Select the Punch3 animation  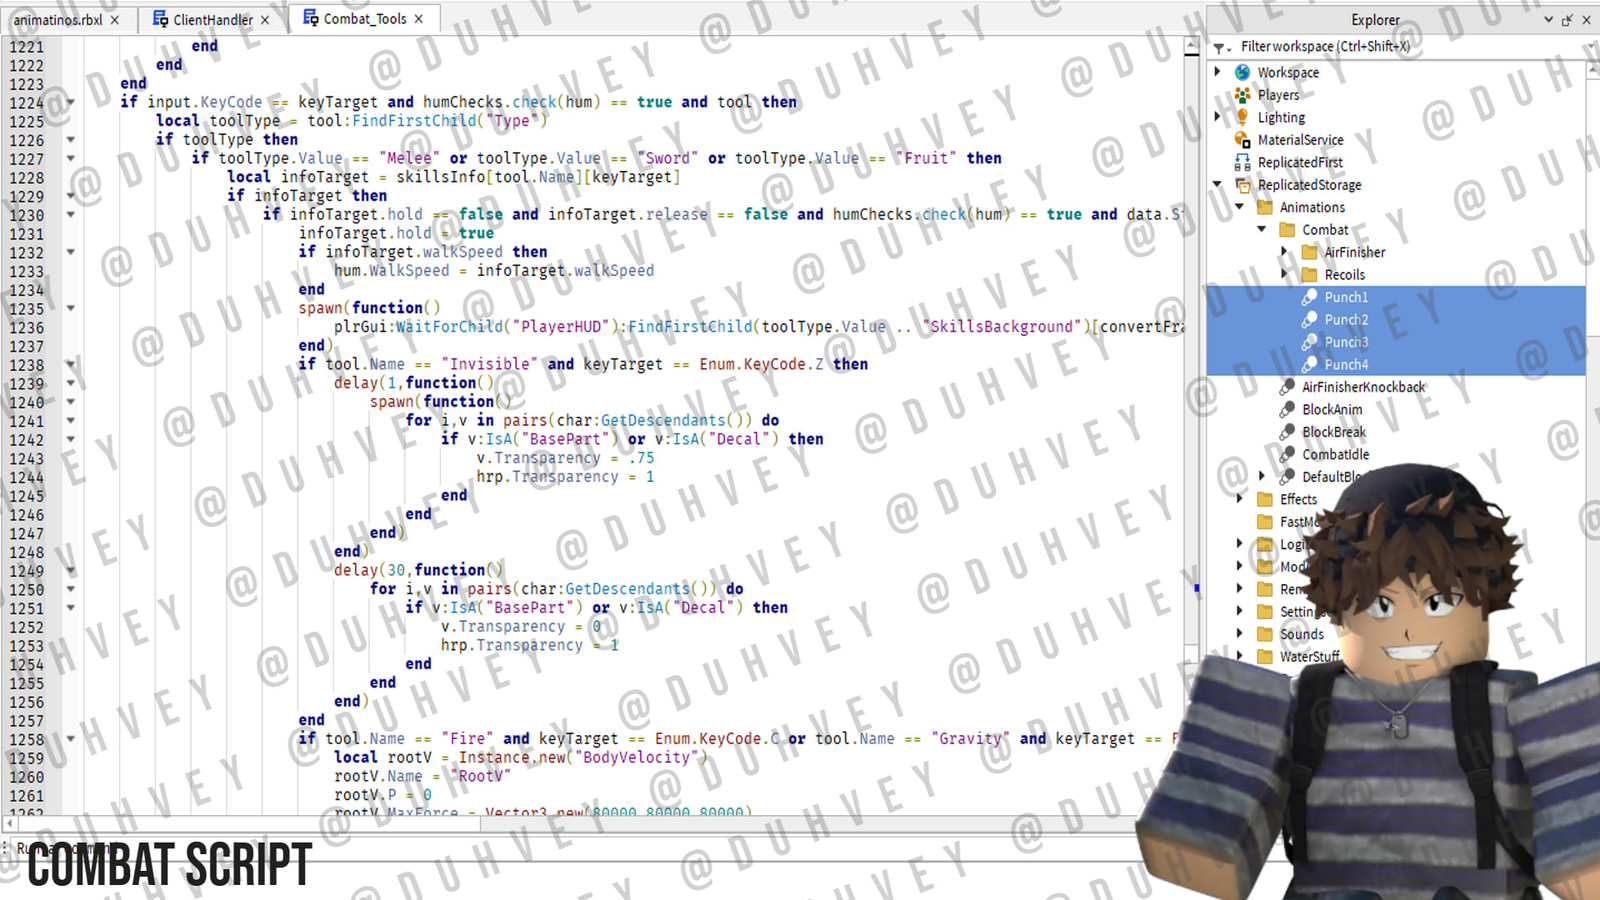[x=1346, y=342]
